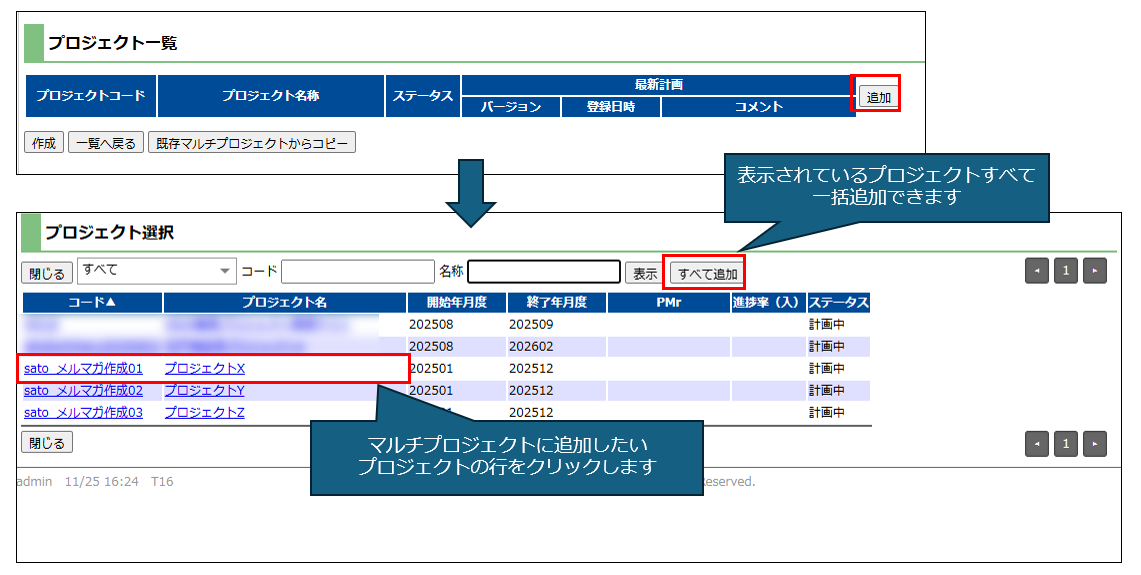
Task: Focus the 名称 text input field
Action: click(544, 272)
